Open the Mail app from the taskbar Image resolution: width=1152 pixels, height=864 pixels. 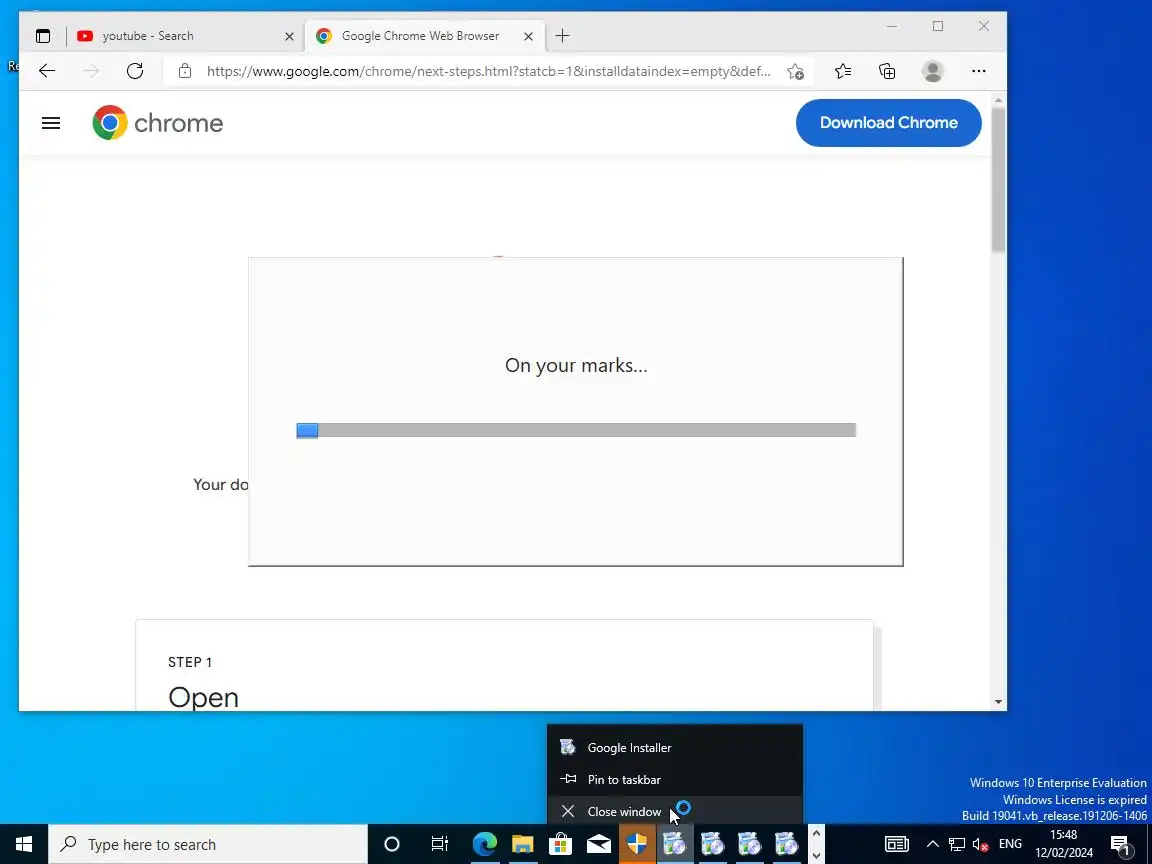(599, 845)
